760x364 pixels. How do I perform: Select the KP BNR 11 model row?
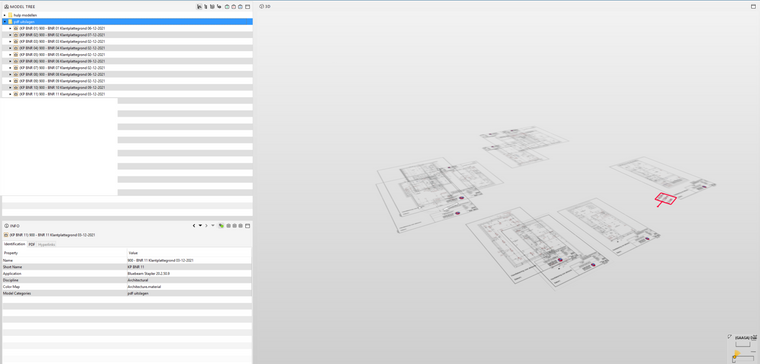127,94
